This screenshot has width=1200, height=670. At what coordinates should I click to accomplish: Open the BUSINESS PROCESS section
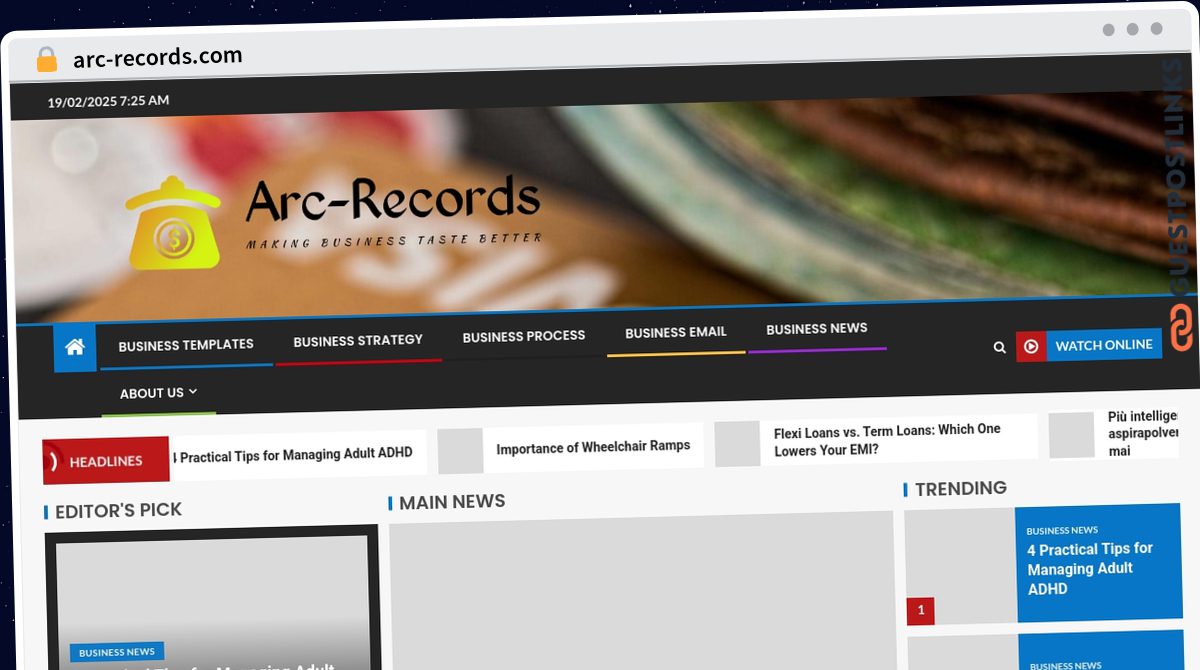coord(524,336)
